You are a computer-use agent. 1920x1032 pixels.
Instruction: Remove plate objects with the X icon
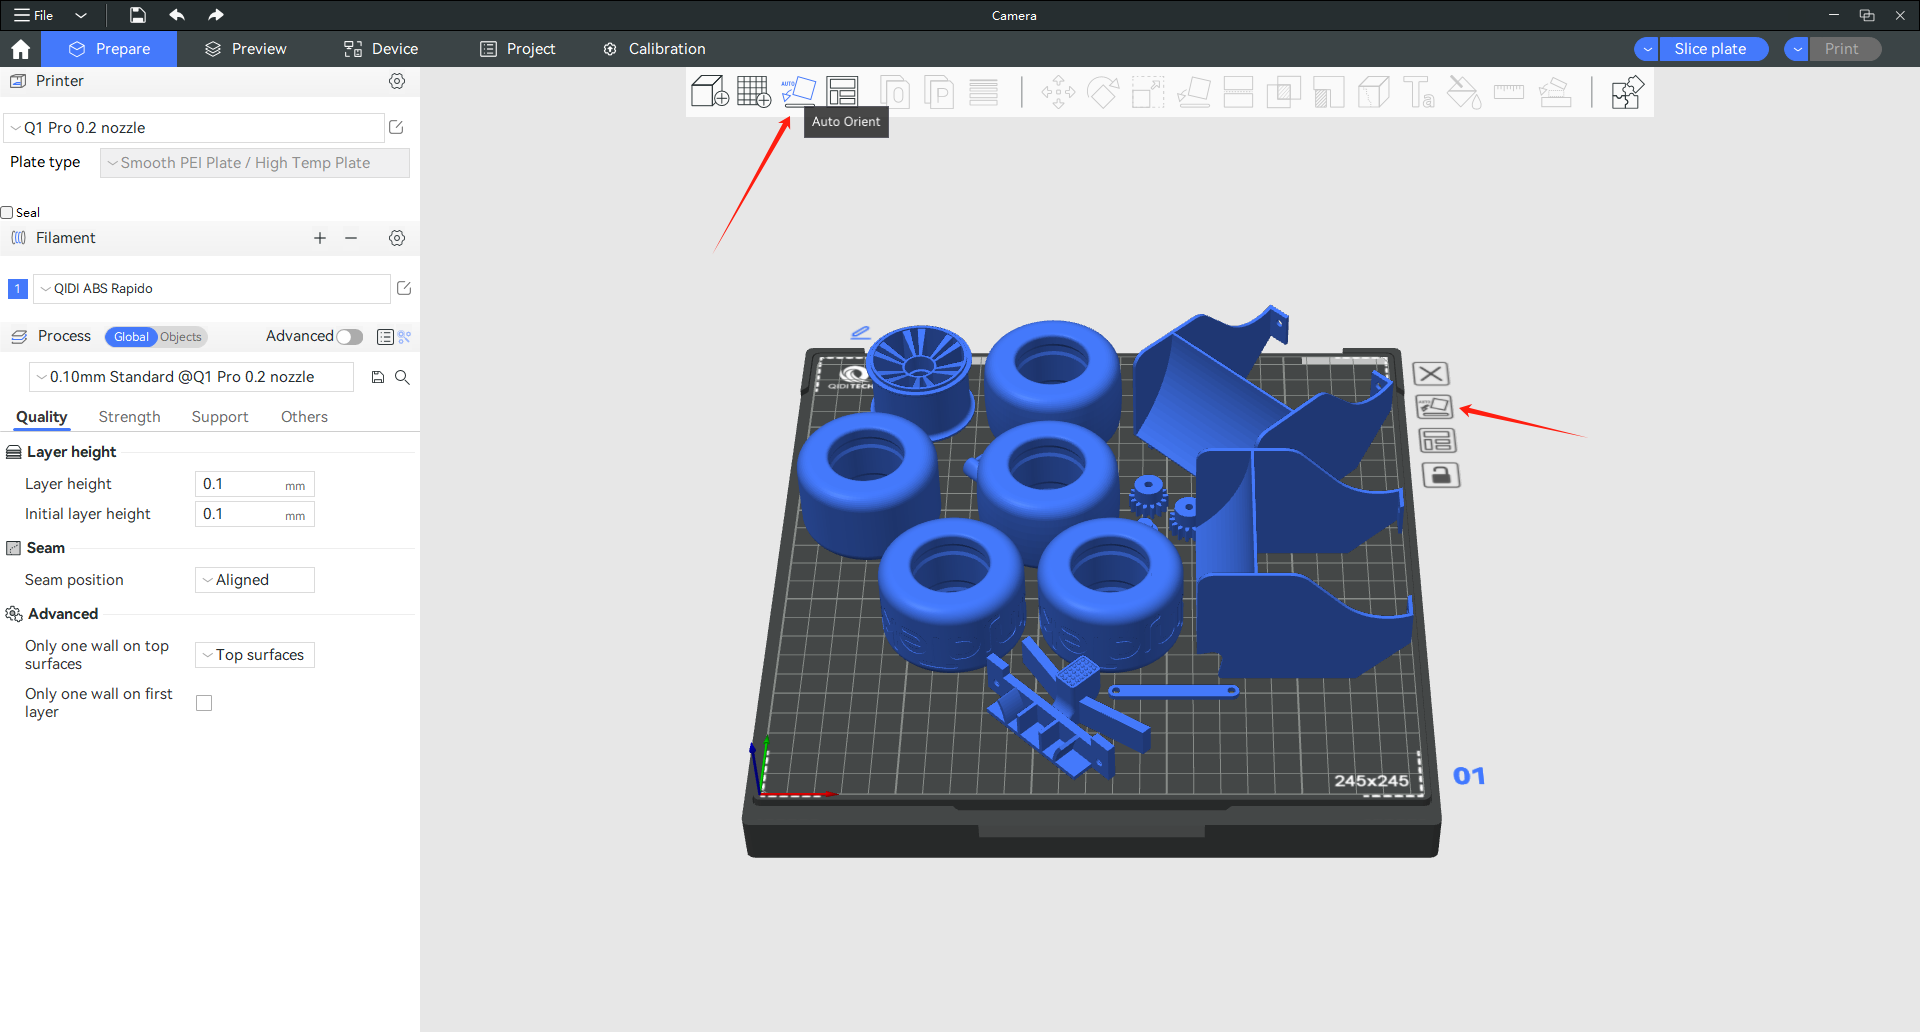click(1431, 374)
